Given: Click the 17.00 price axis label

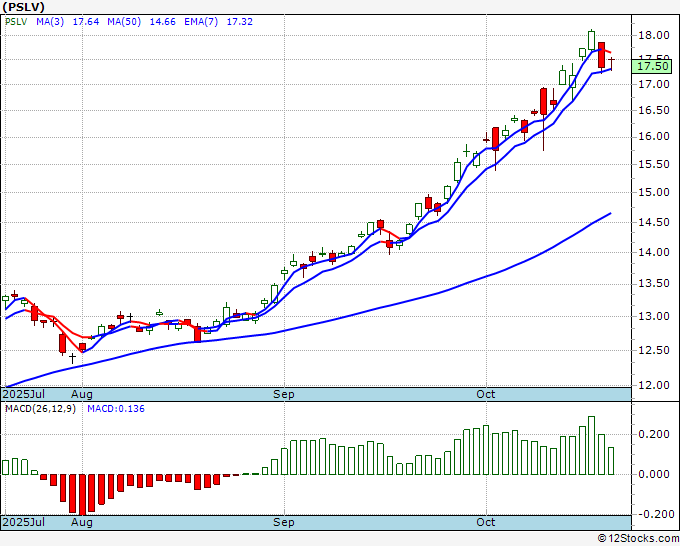Looking at the screenshot, I should pyautogui.click(x=654, y=84).
